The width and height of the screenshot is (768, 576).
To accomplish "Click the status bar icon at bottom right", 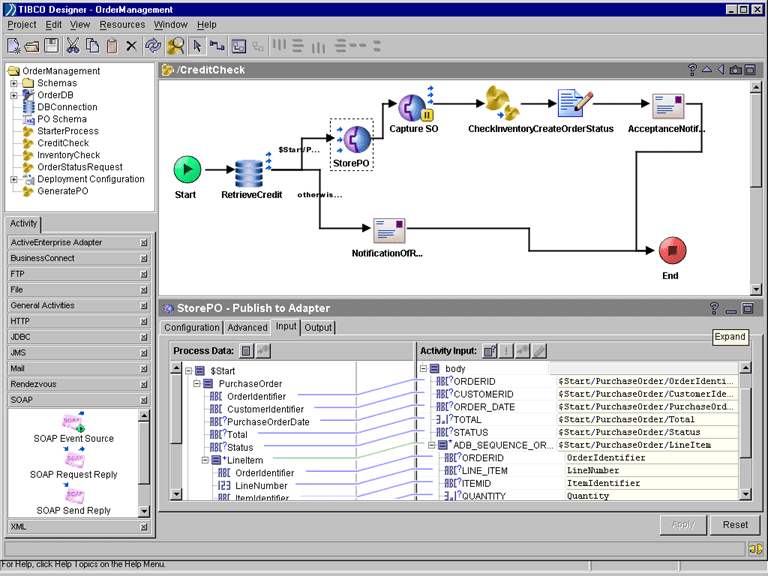I will [756, 549].
